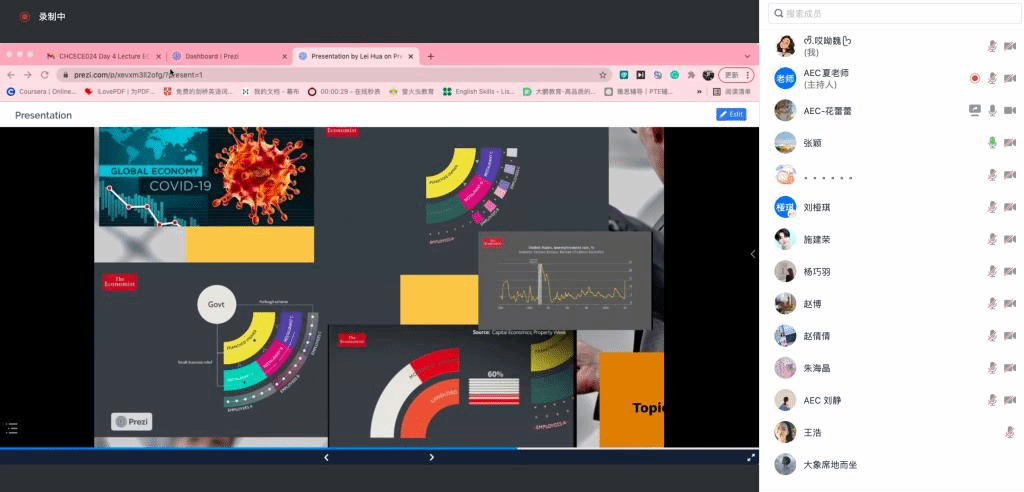1024x492 pixels.
Task: Click the screen-share icon beside AEC-花蕾蕾
Action: (x=974, y=110)
